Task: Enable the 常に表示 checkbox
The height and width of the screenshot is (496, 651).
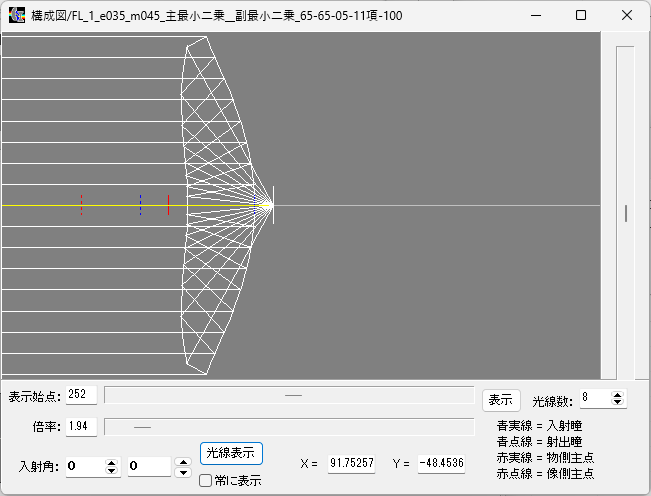Action: pyautogui.click(x=206, y=481)
